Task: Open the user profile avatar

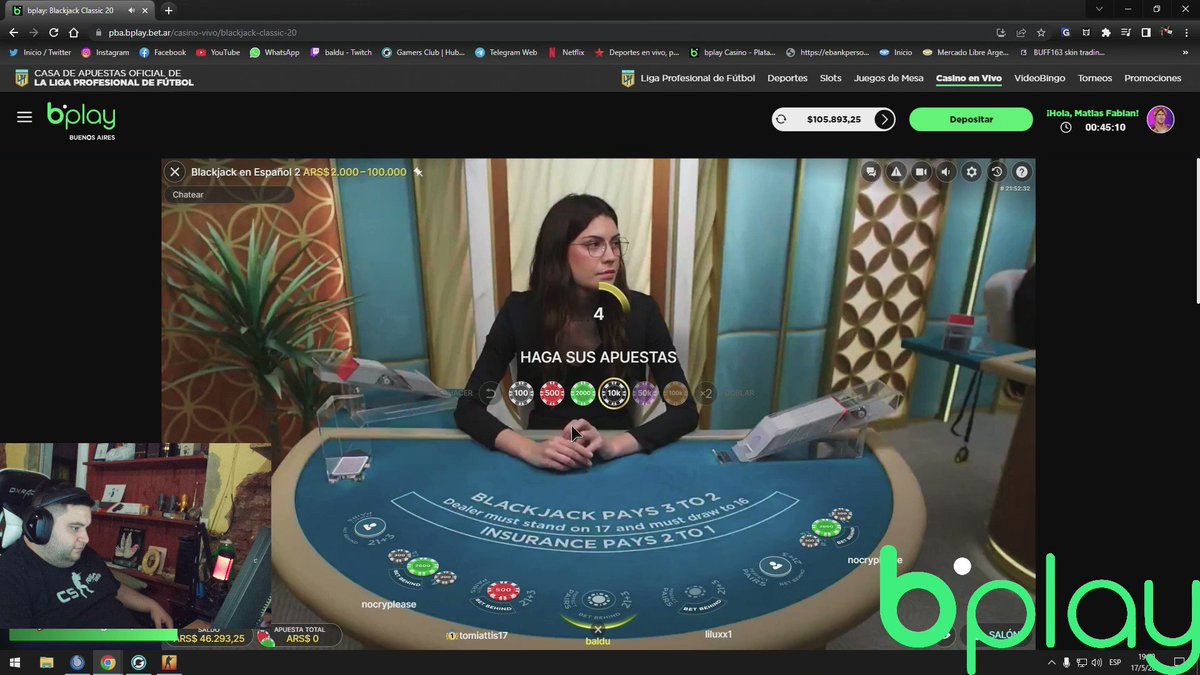Action: point(1160,119)
